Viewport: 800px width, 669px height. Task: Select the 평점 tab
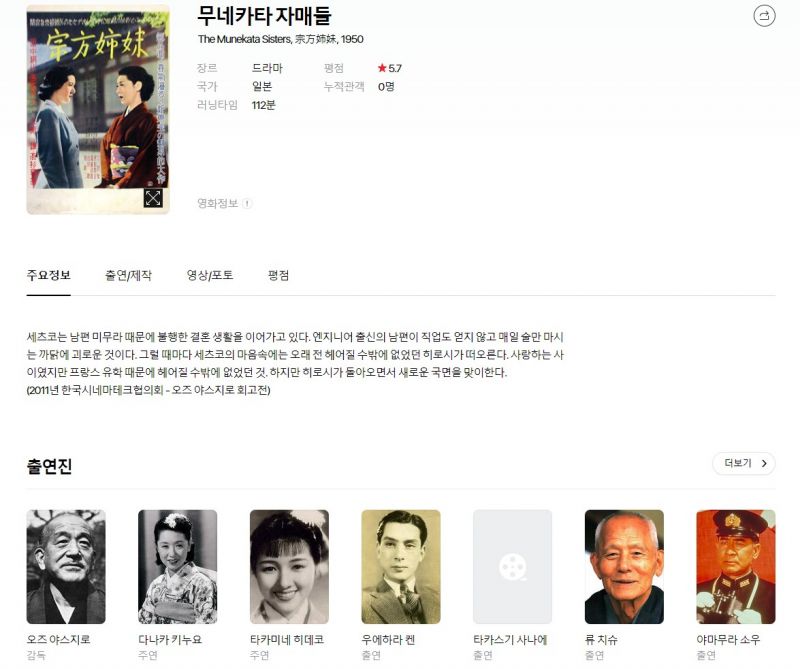pos(279,276)
